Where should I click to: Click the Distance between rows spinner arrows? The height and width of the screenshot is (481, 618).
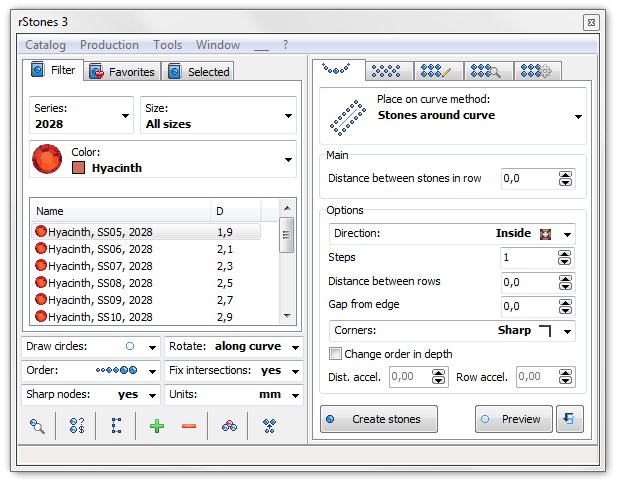click(x=565, y=283)
